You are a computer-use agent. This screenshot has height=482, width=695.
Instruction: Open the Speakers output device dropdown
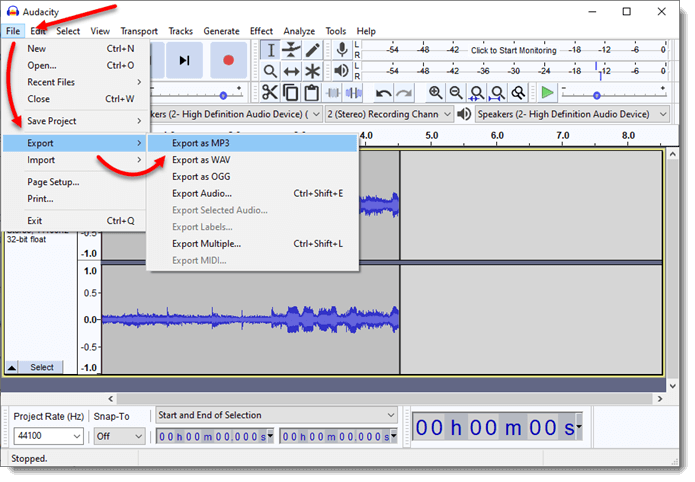click(x=572, y=114)
